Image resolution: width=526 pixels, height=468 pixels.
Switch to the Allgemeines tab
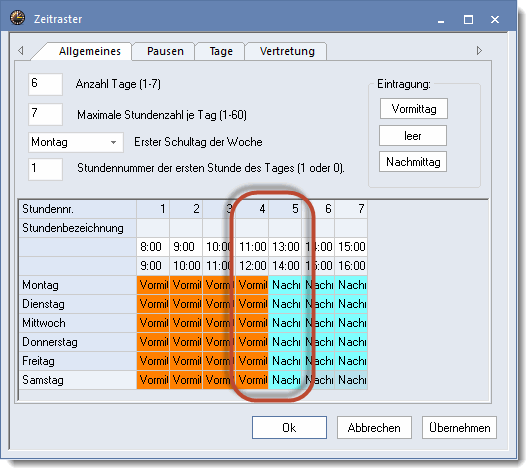click(x=90, y=51)
